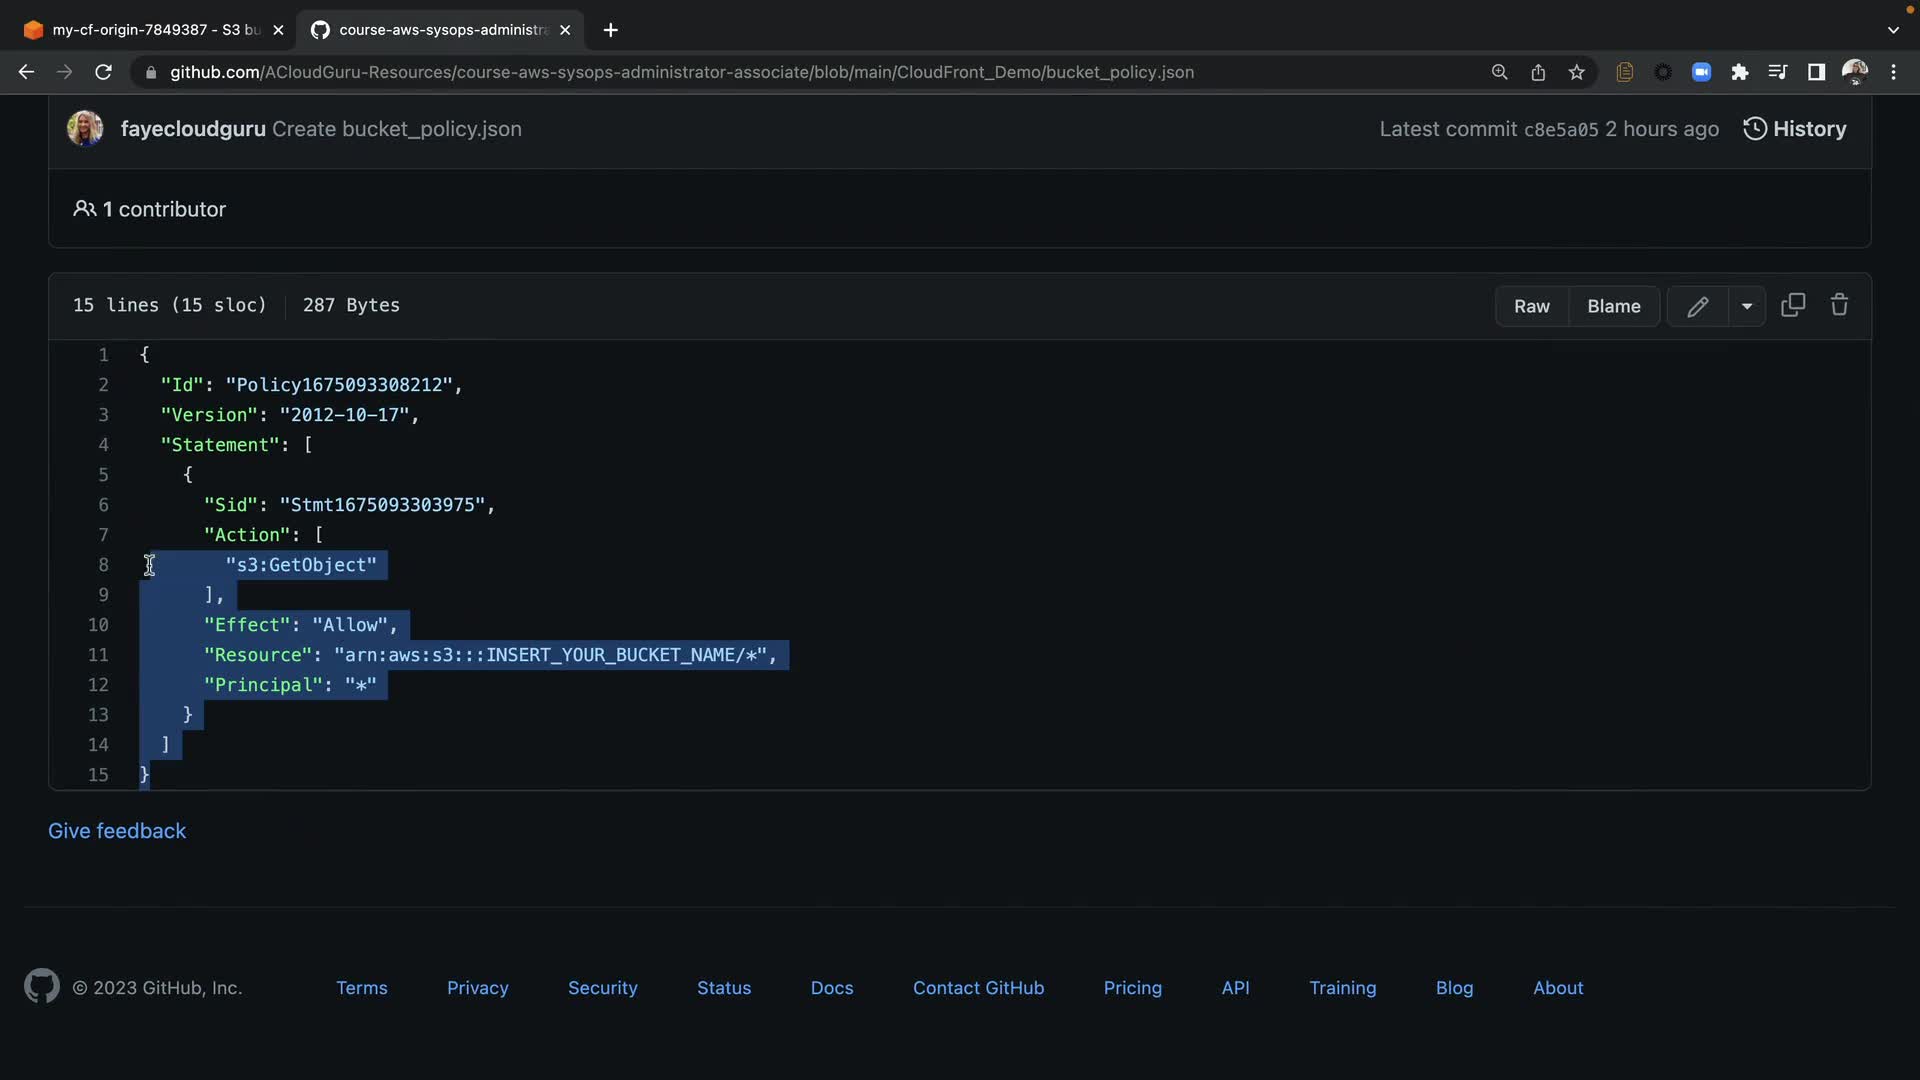Click the GitHub logo in the footer
This screenshot has height=1080, width=1920.
41,987
